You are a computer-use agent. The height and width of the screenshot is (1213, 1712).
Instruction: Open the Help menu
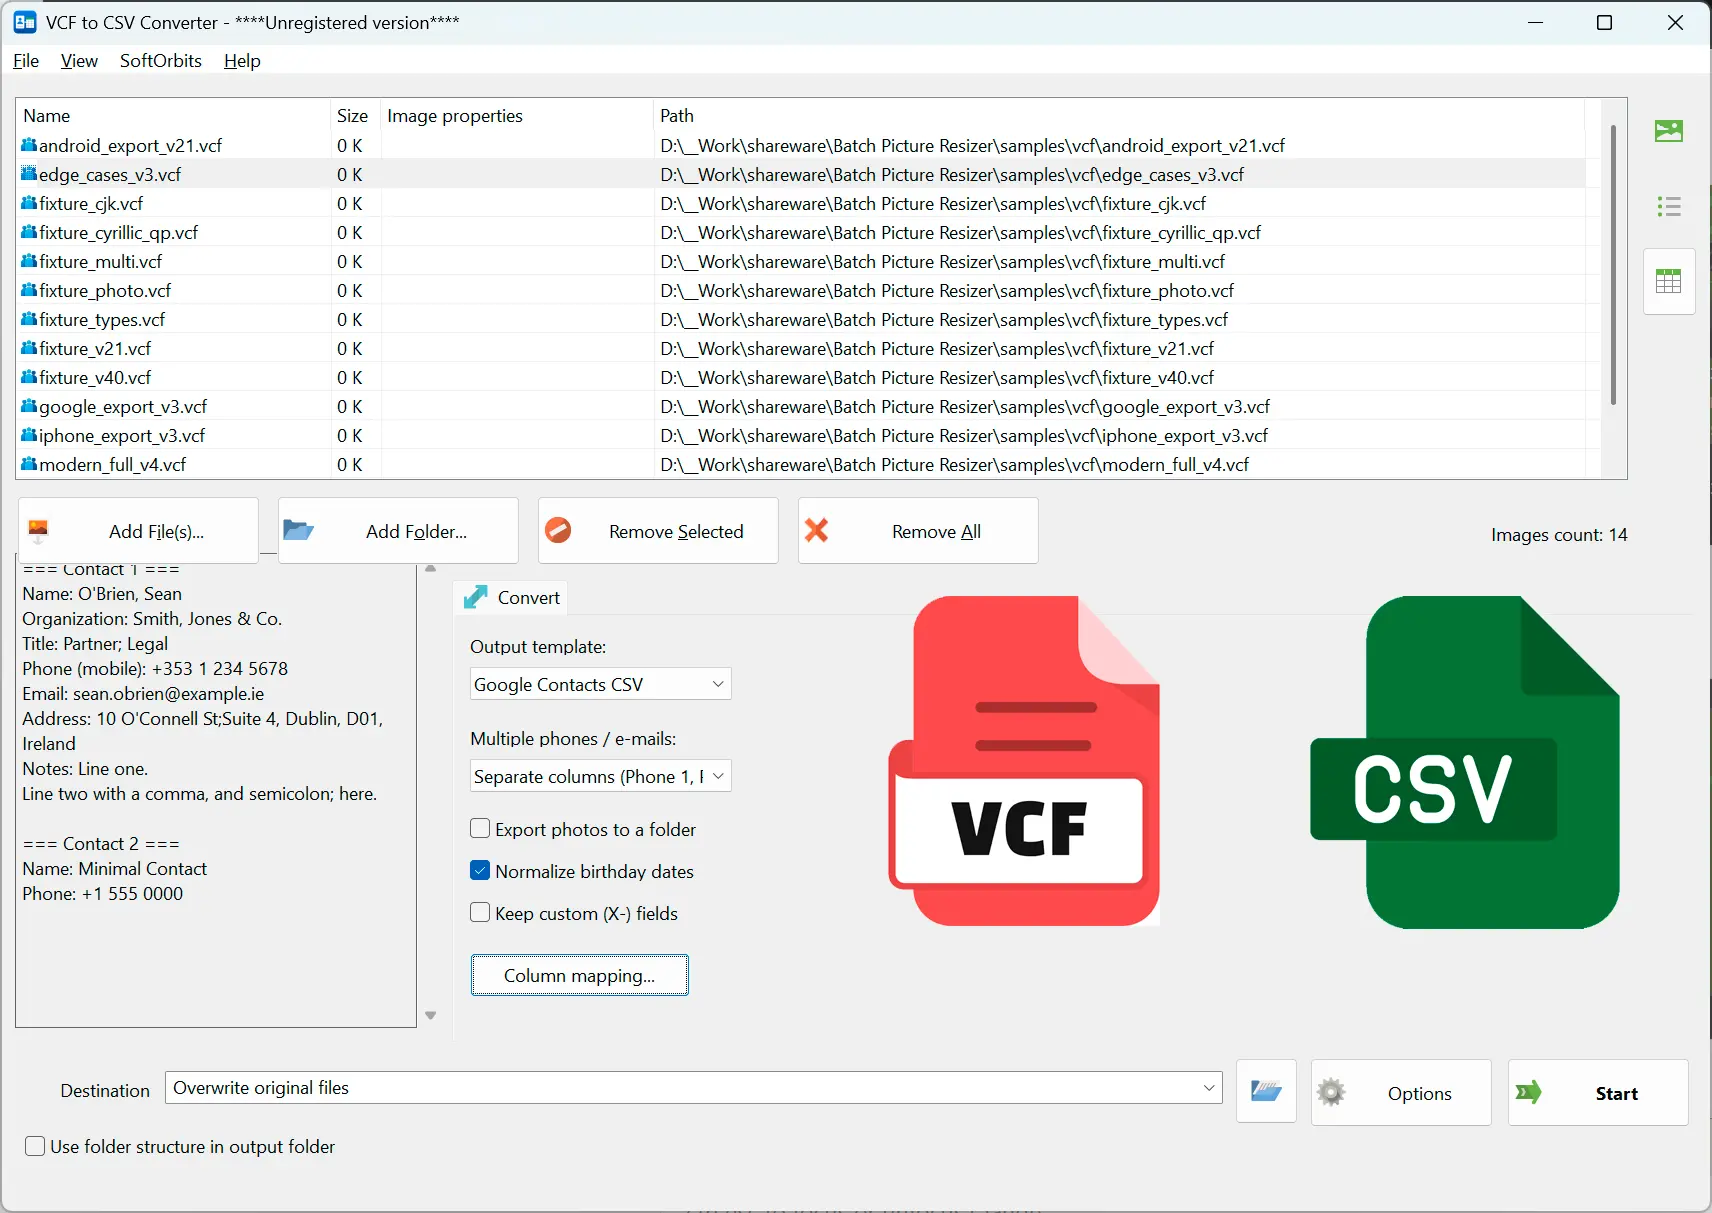coord(242,61)
